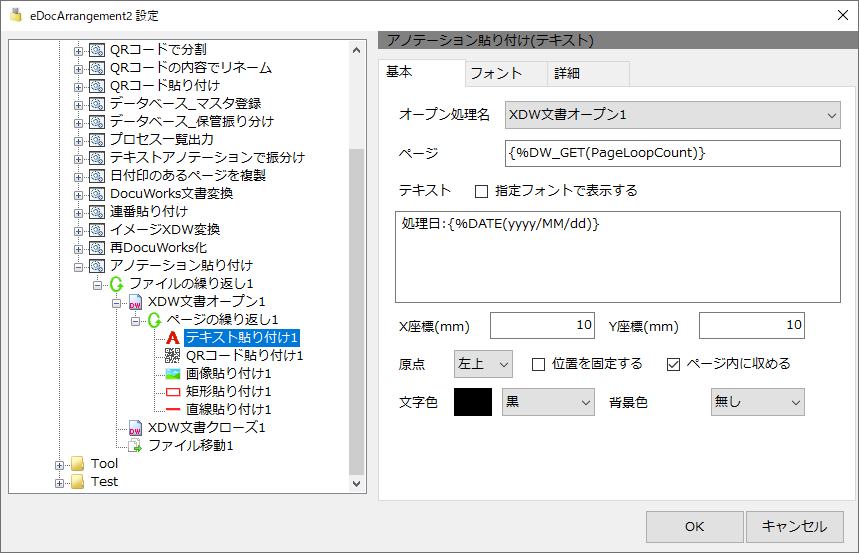Click the process icon beside プロセス一覧出力
859x553 pixels.
97,140
